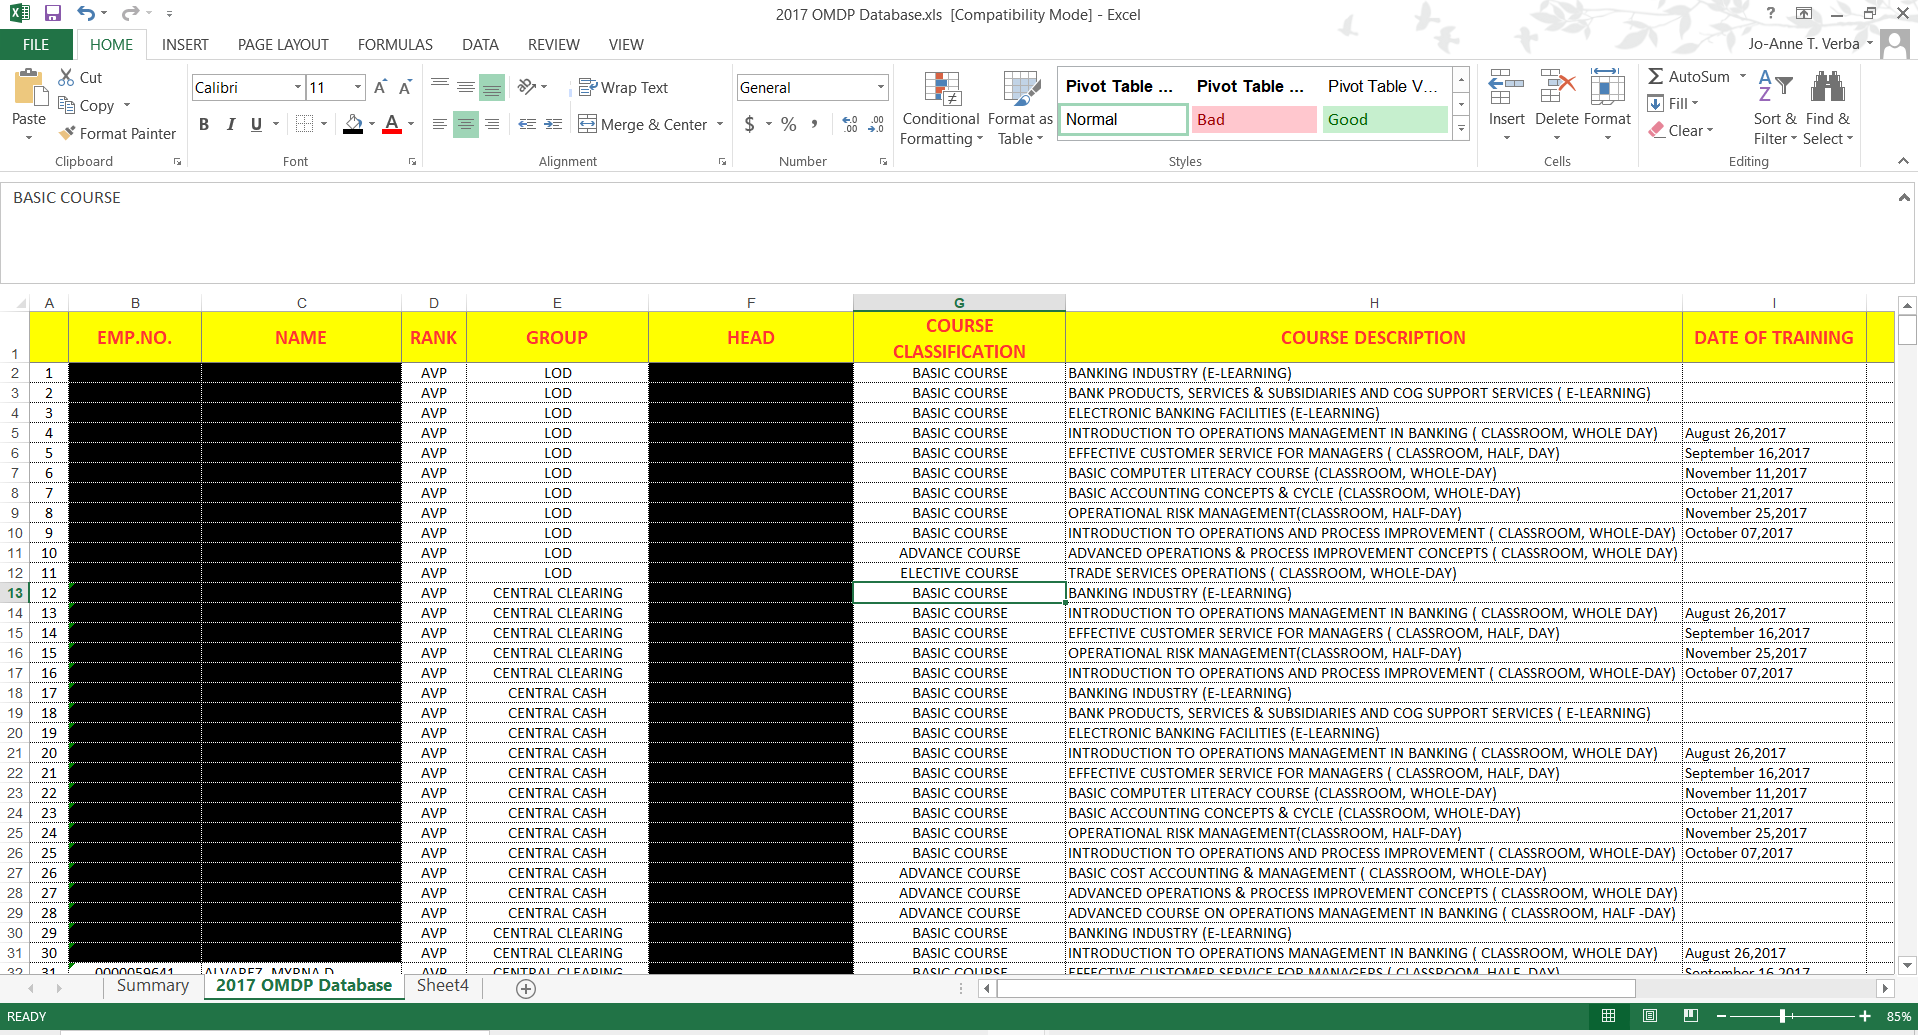Toggle Bold formatting
This screenshot has height=1035, width=1918.
pyautogui.click(x=204, y=124)
